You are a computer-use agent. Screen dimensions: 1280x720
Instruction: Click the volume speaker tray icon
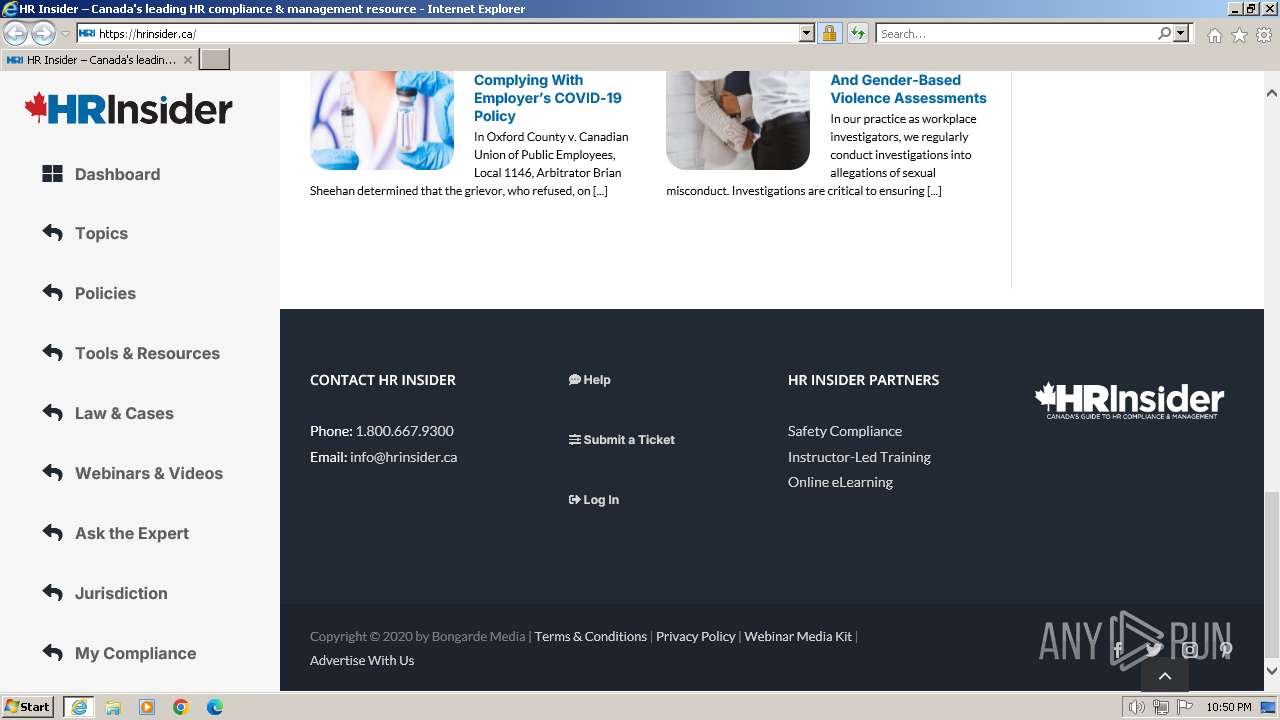tap(1137, 707)
